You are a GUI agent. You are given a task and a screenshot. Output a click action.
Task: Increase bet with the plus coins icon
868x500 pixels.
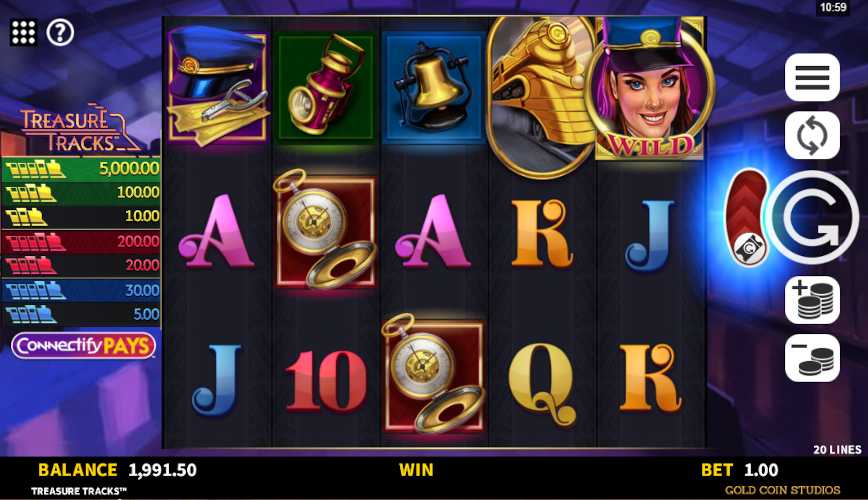pyautogui.click(x=812, y=300)
